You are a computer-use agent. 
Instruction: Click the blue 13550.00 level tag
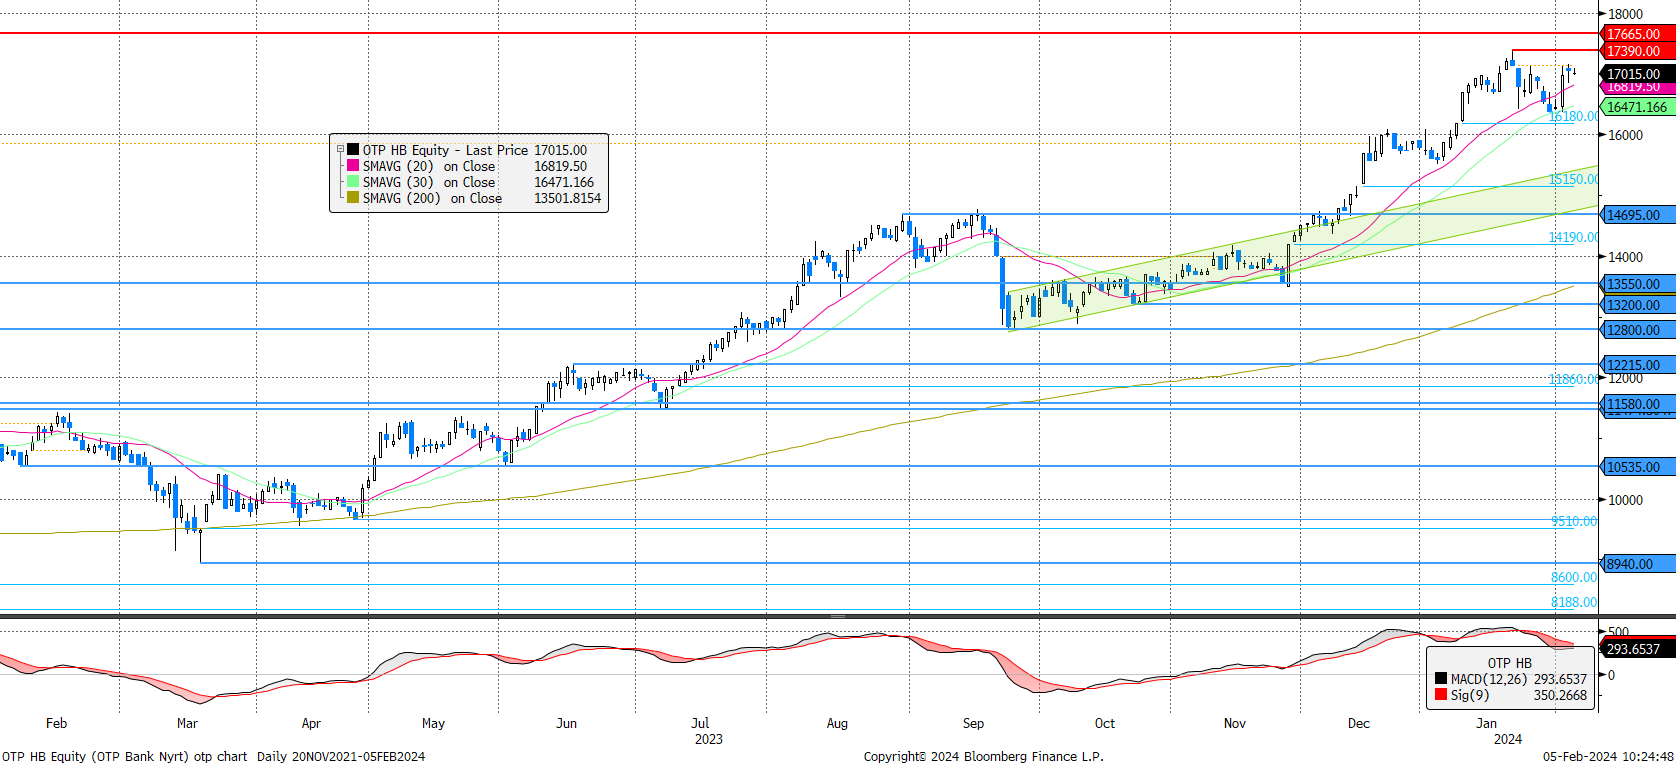click(x=1638, y=284)
